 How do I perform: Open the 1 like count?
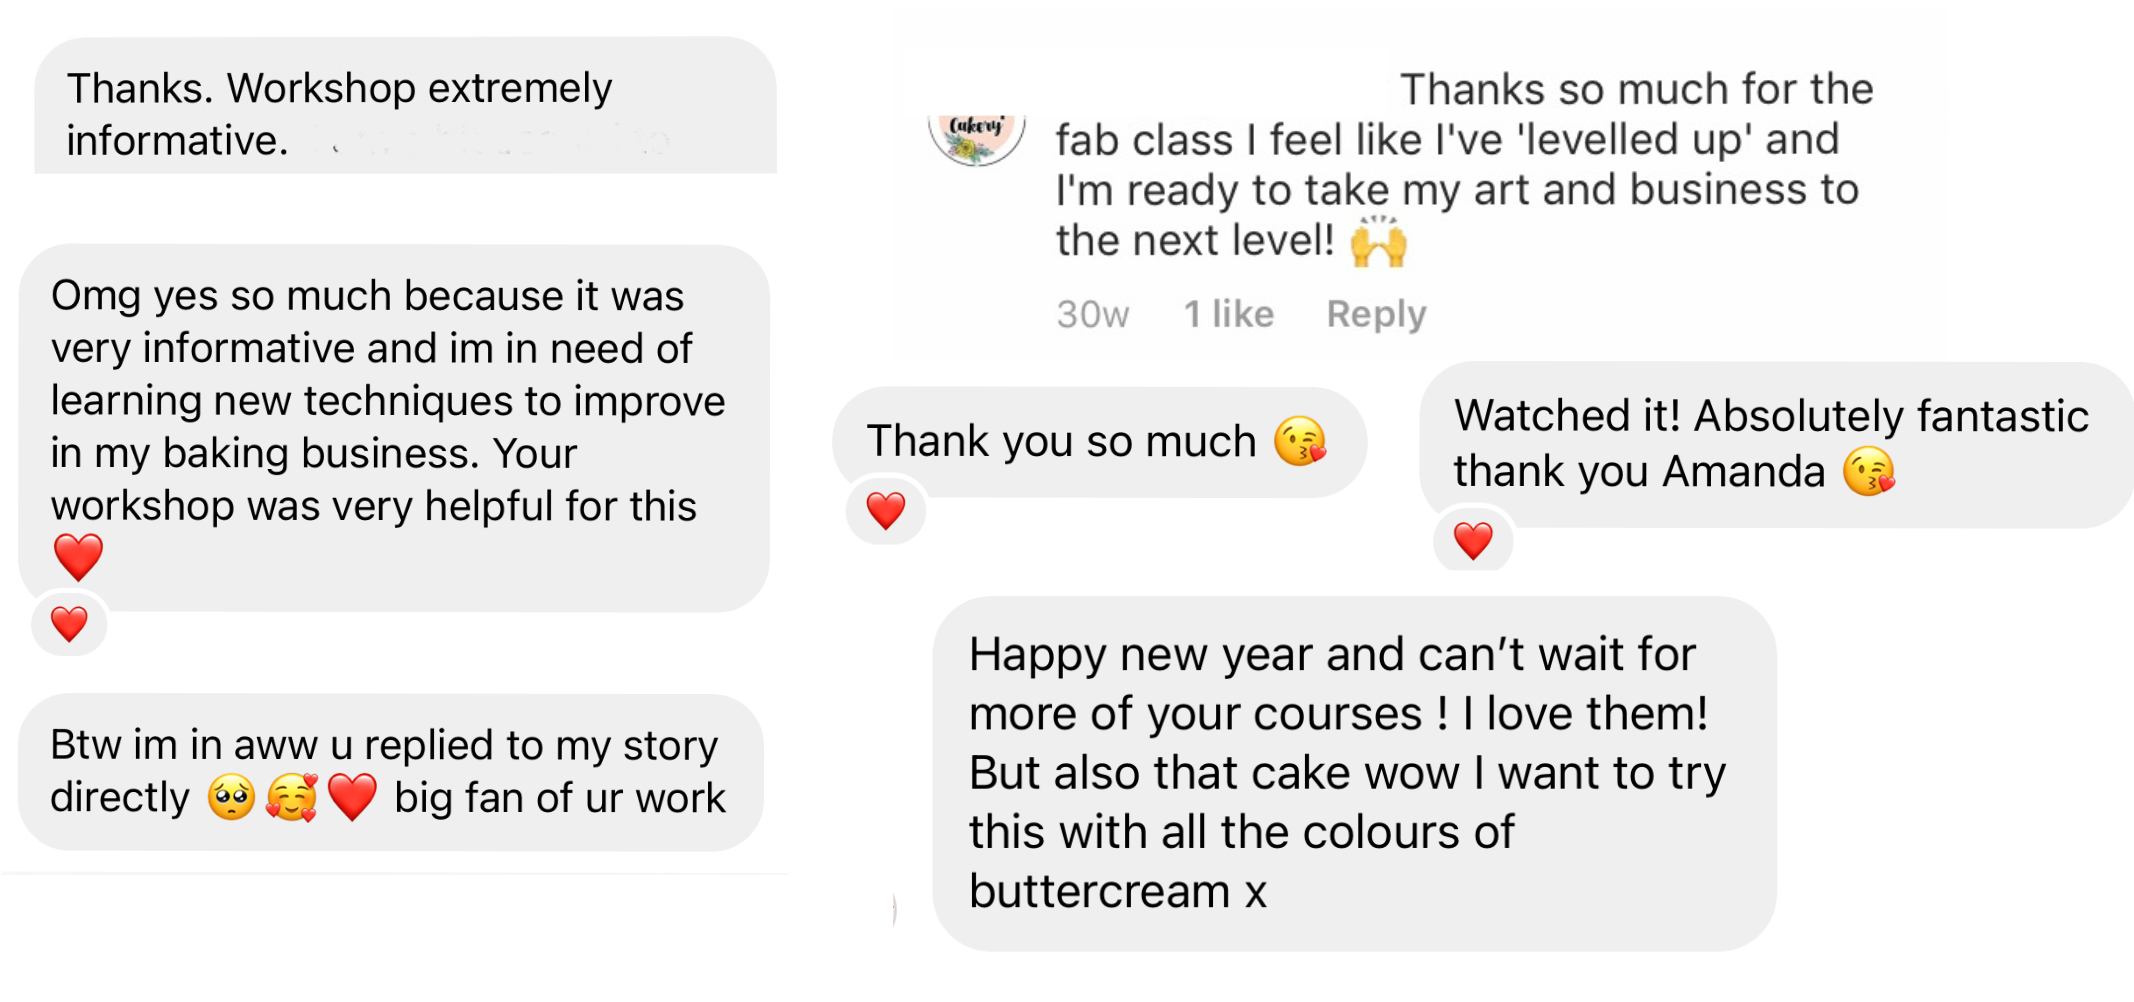coord(1229,314)
